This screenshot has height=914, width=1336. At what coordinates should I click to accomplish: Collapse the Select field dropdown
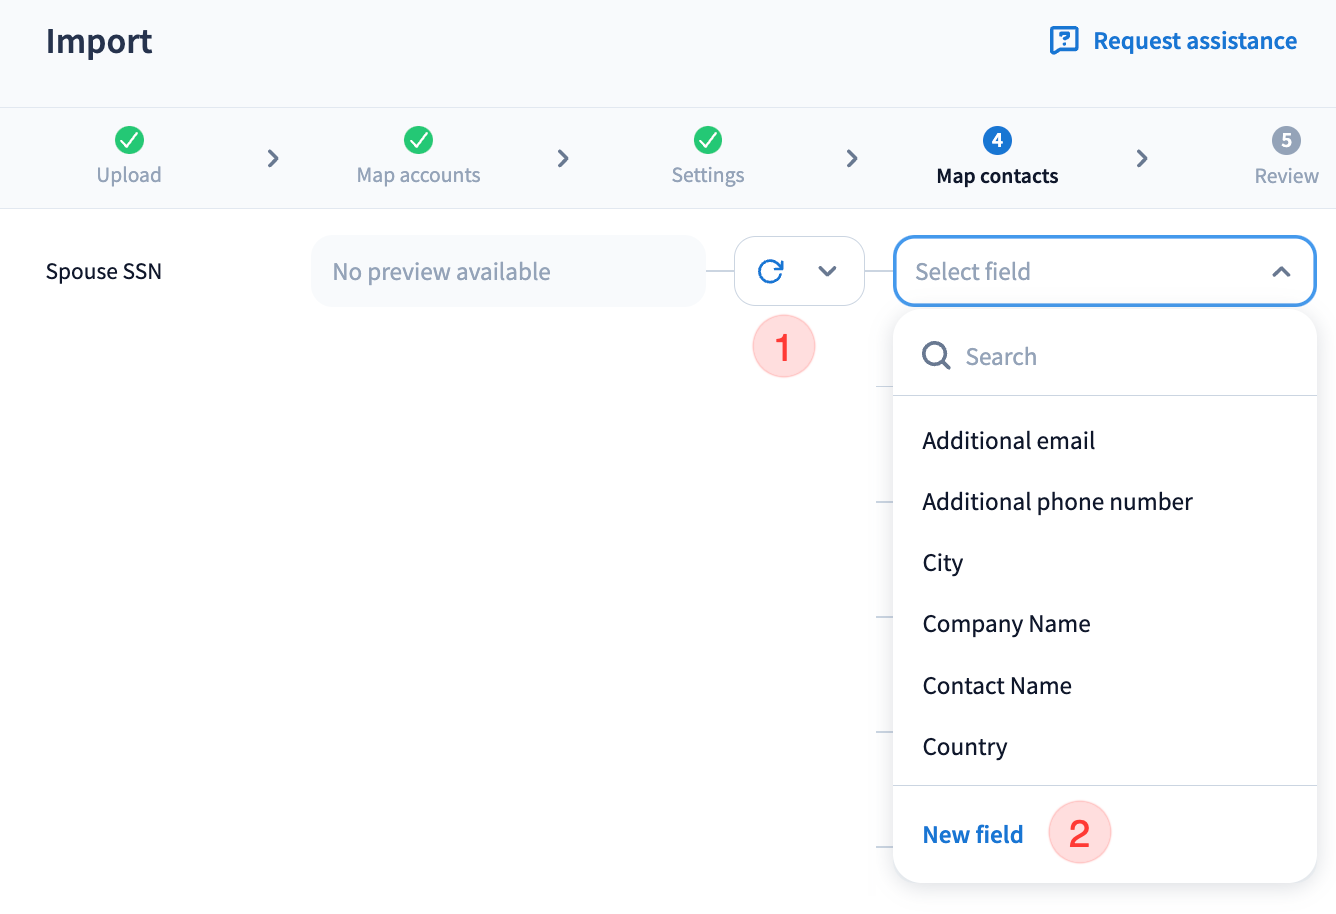[1103, 271]
